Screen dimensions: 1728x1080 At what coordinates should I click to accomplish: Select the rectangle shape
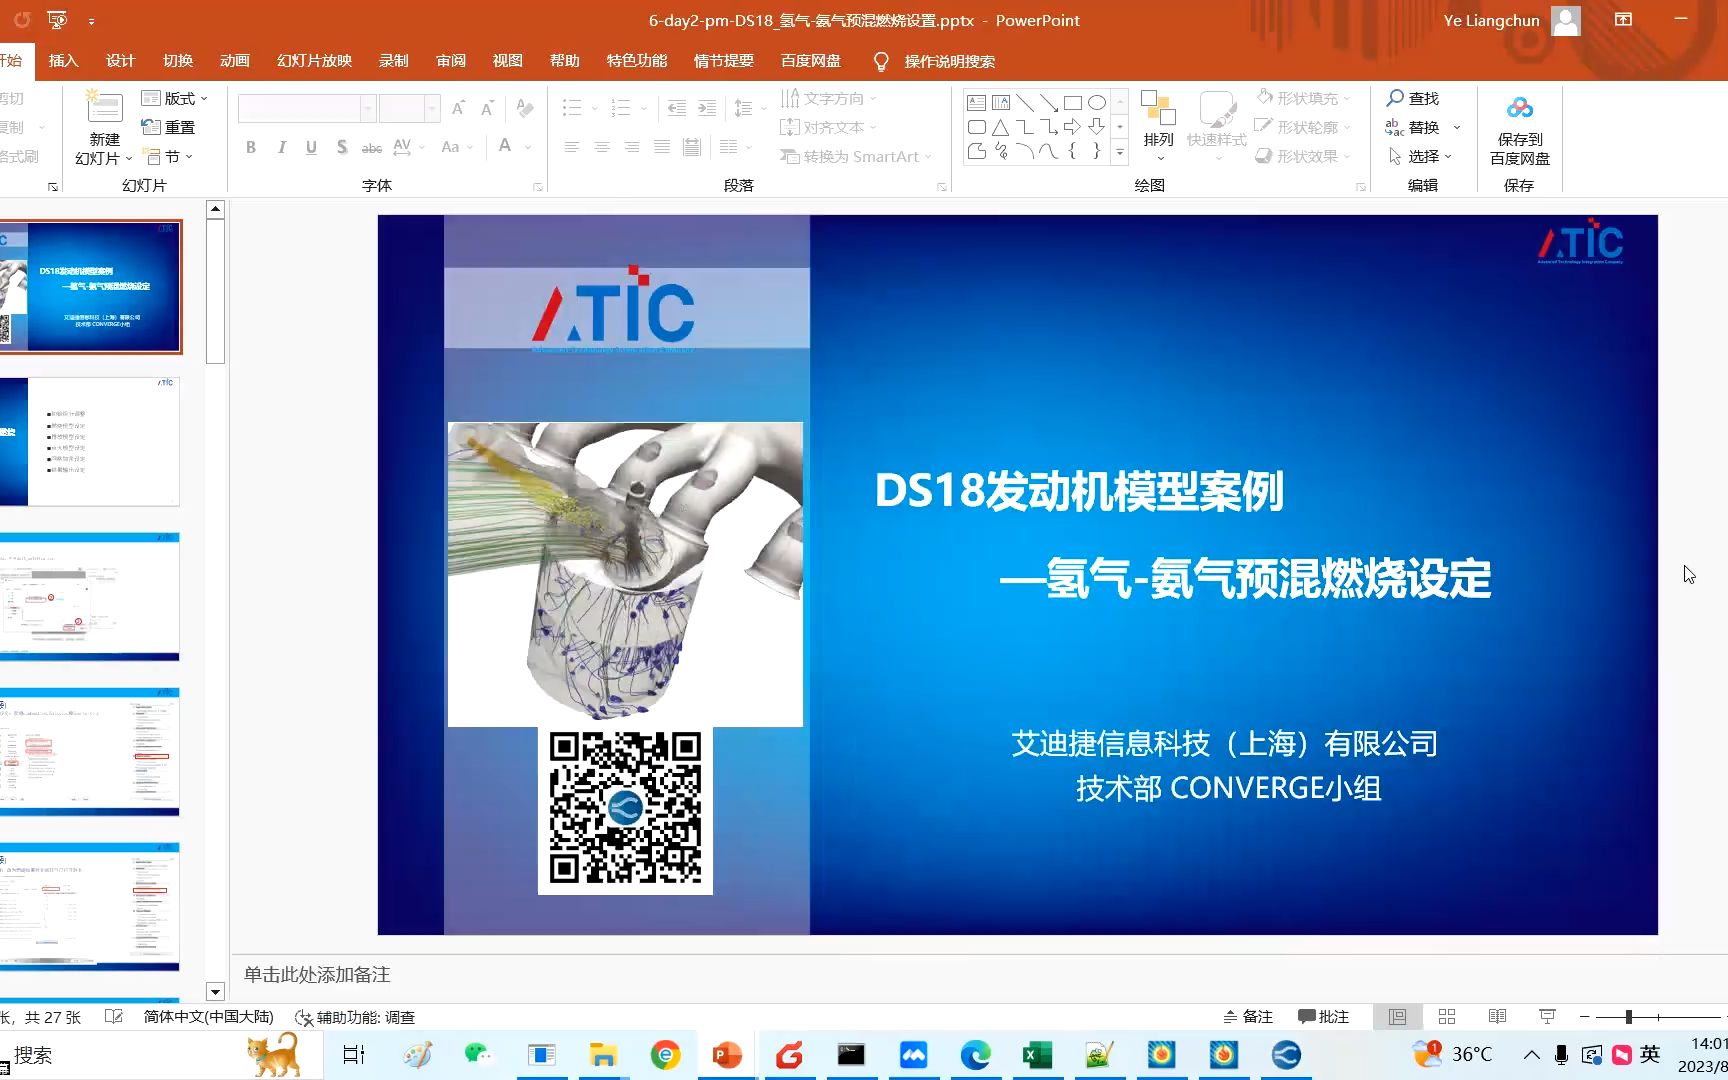(1073, 103)
